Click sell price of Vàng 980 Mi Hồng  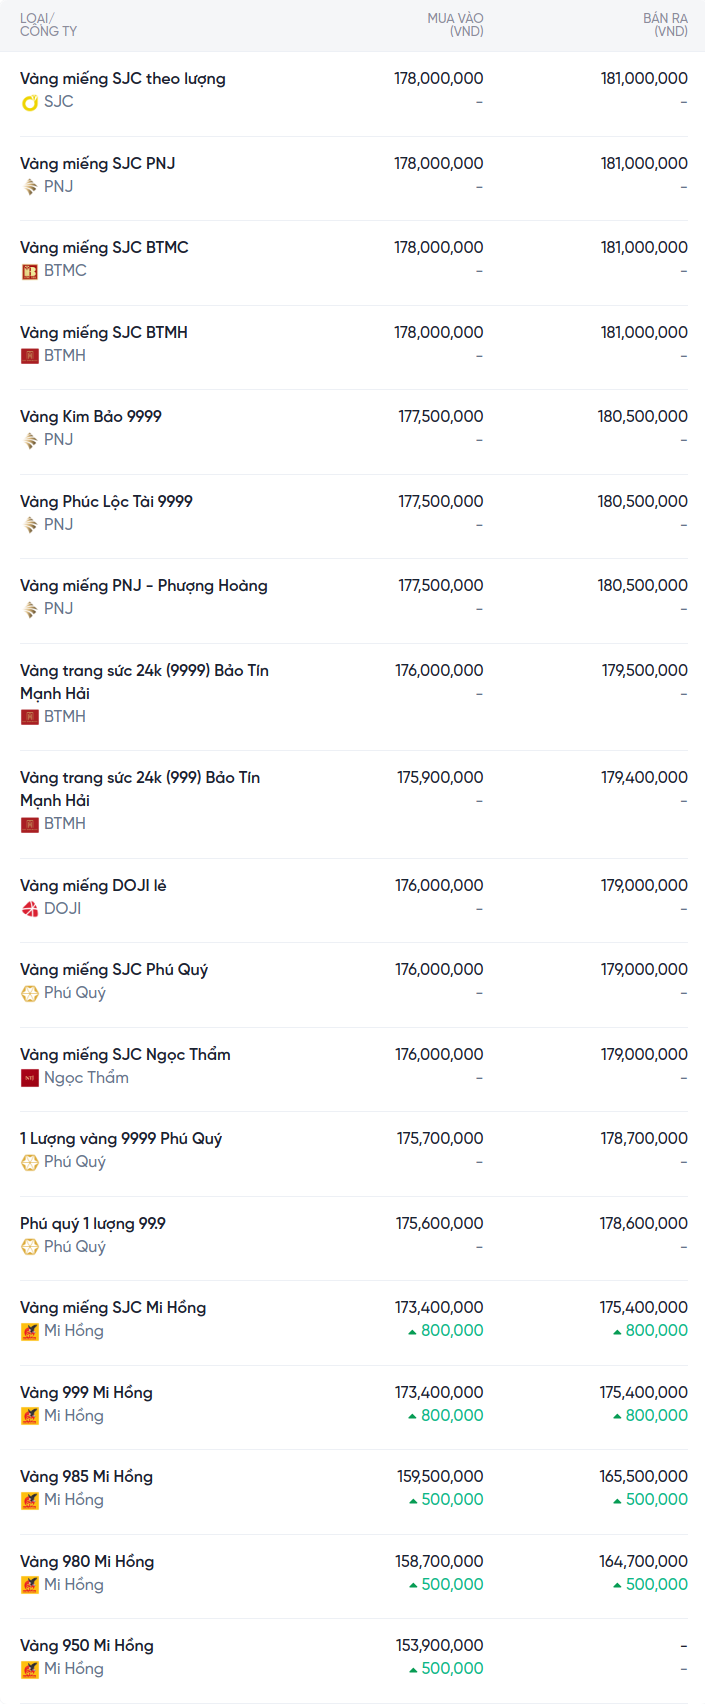644,1561
